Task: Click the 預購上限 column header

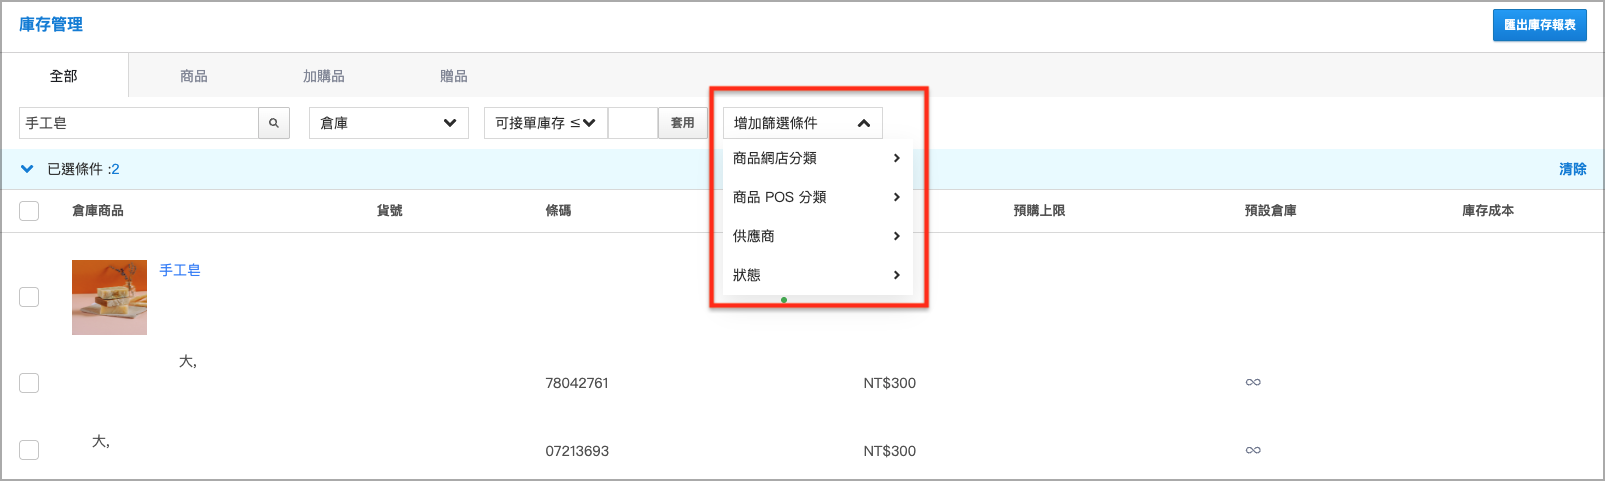Action: [x=1039, y=211]
